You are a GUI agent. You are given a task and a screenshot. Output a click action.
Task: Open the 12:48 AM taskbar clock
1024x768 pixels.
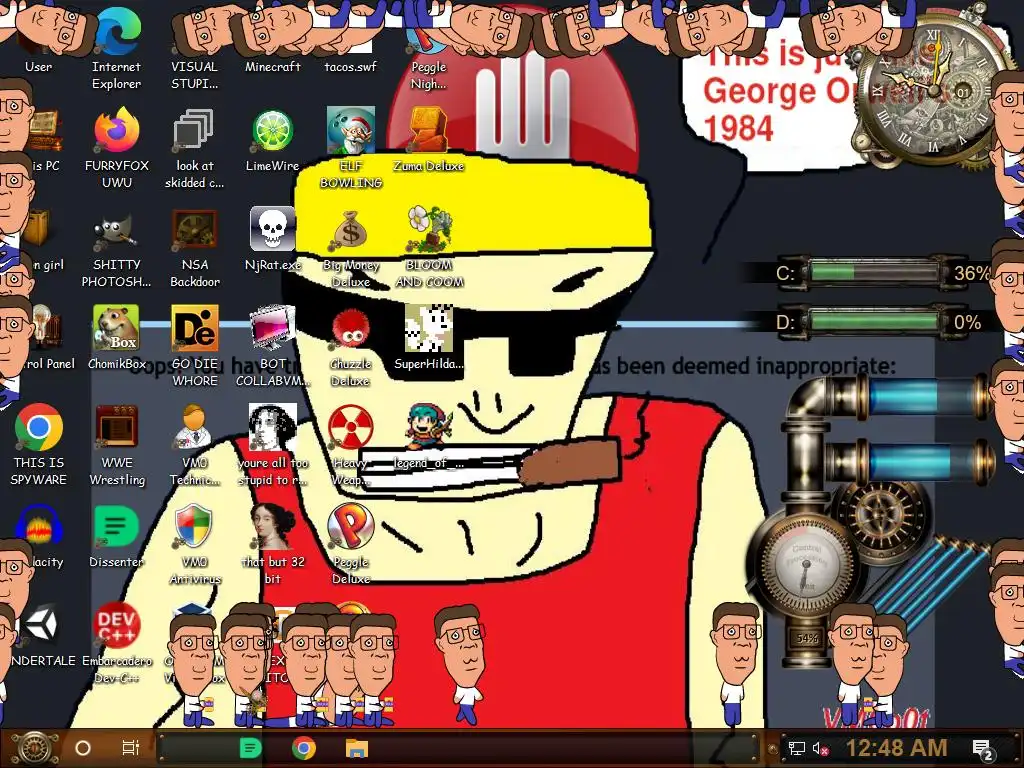tap(897, 748)
